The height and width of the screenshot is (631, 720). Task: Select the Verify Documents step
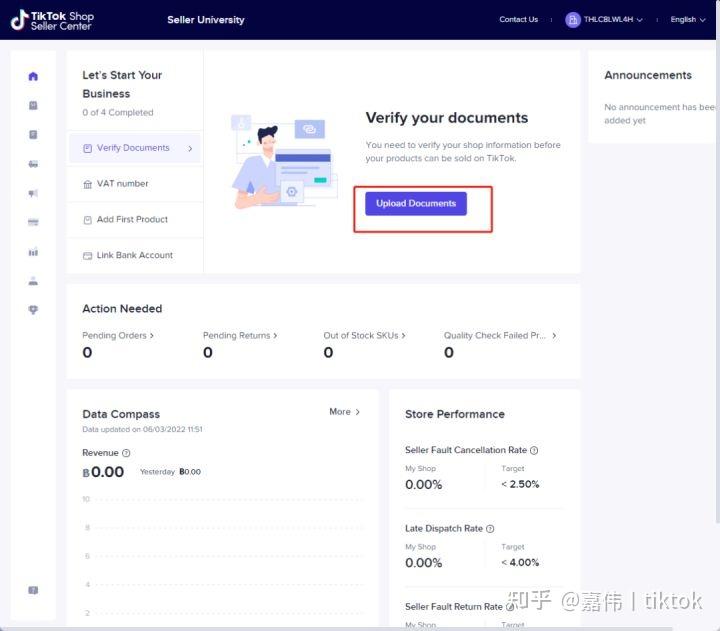[135, 148]
